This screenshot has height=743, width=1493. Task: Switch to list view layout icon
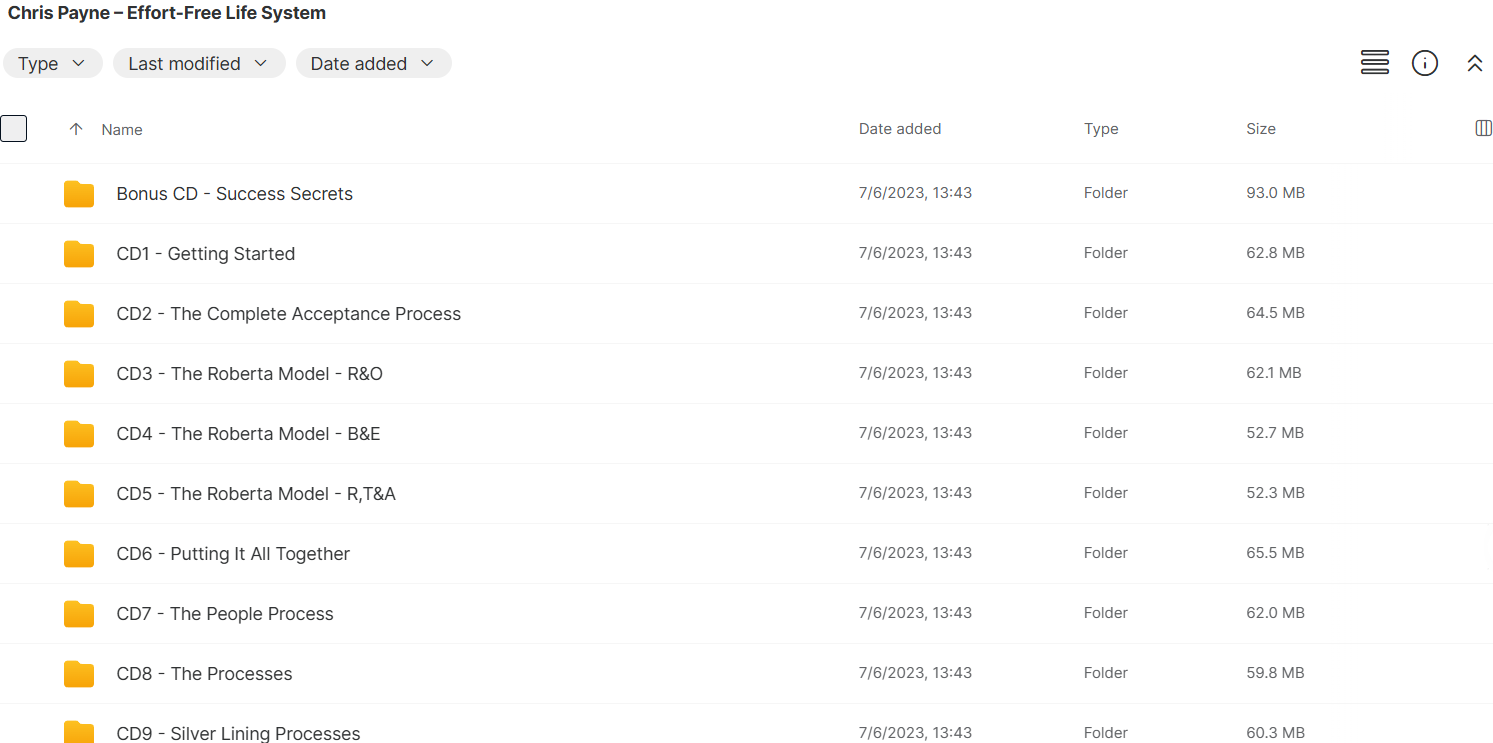[1375, 63]
